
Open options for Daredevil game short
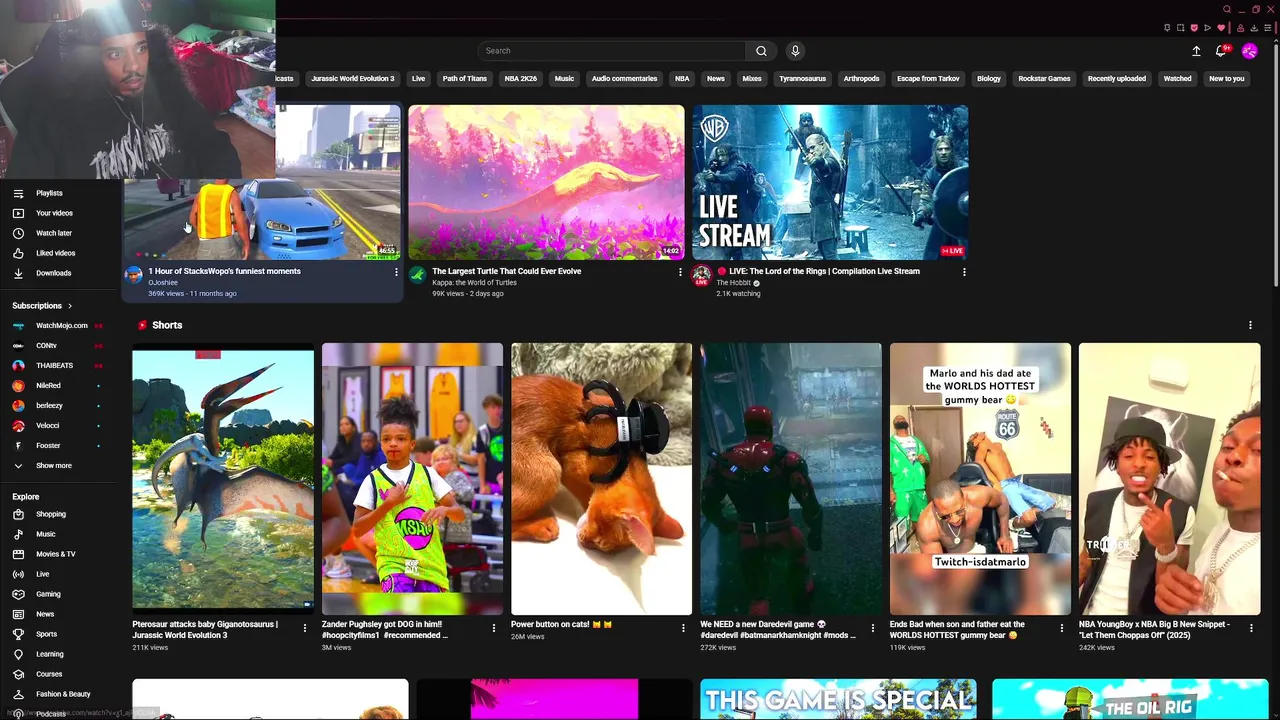click(x=872, y=628)
